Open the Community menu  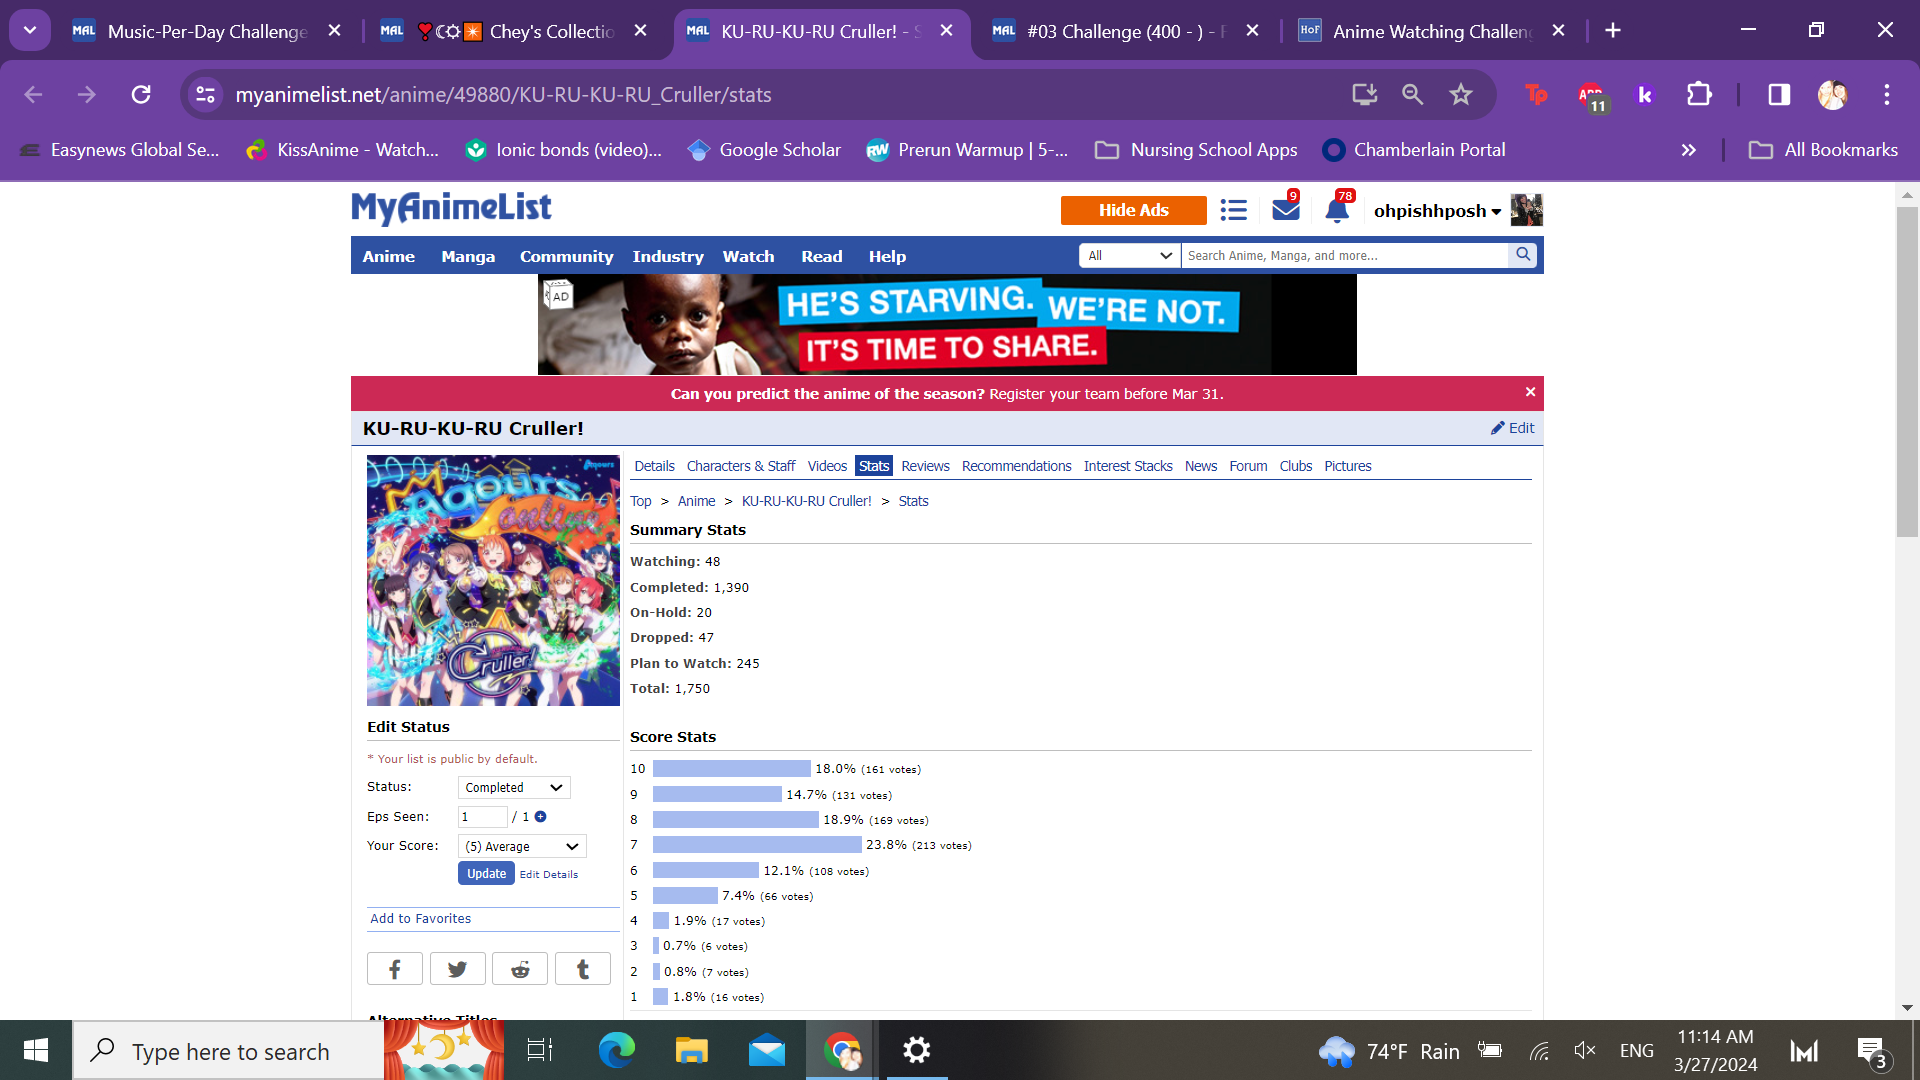coord(566,256)
